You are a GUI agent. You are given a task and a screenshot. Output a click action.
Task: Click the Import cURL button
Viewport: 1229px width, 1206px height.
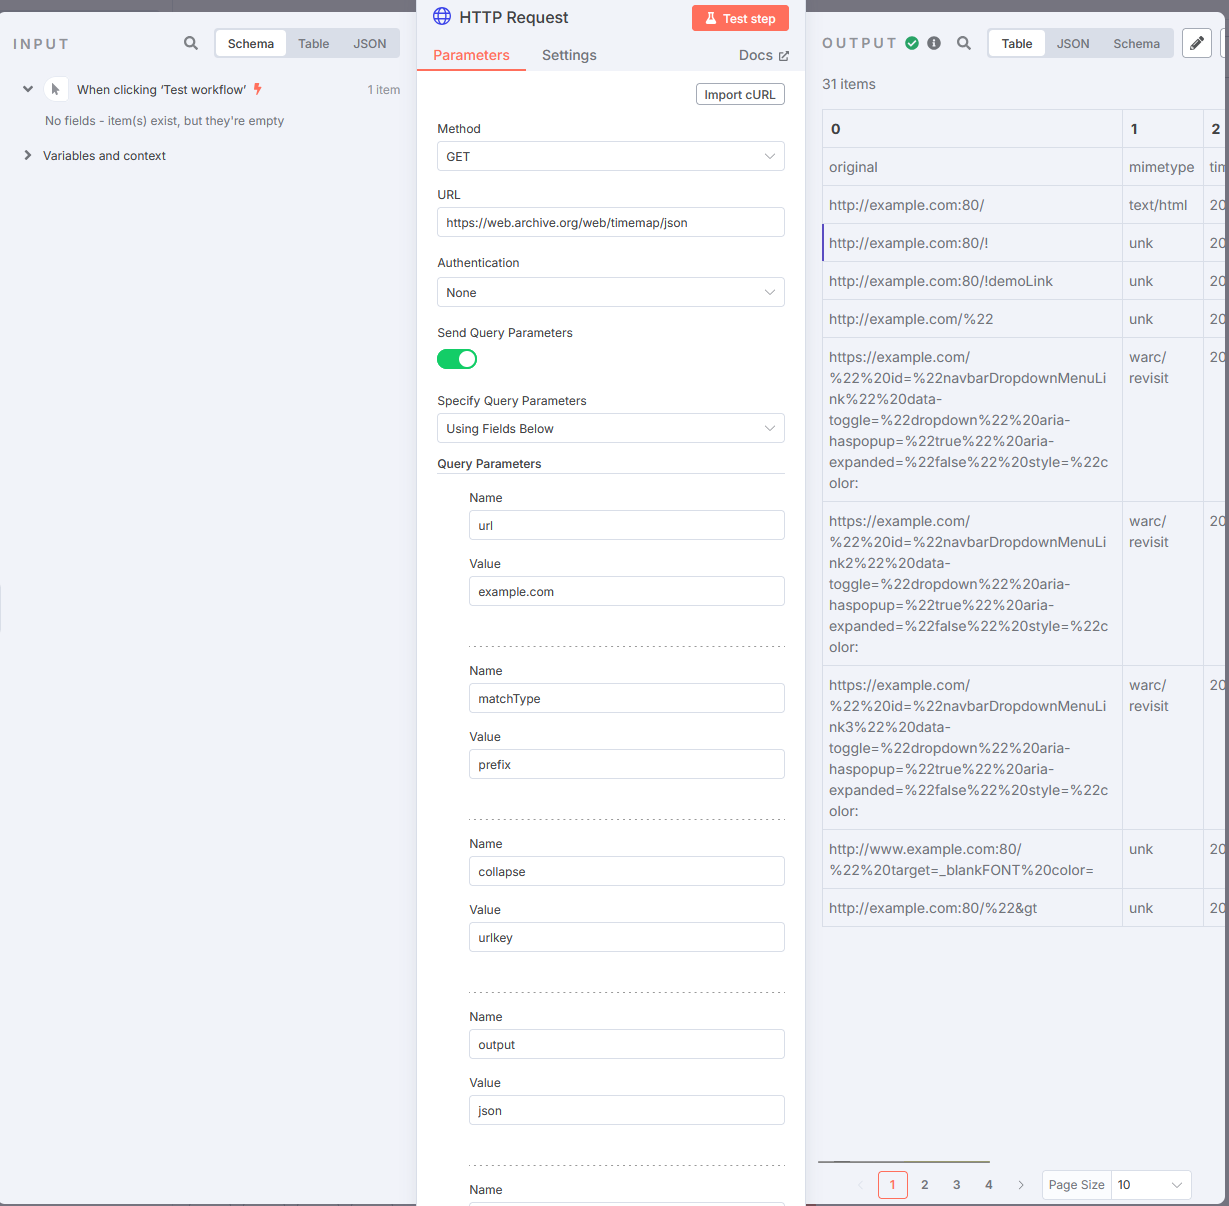coord(740,94)
